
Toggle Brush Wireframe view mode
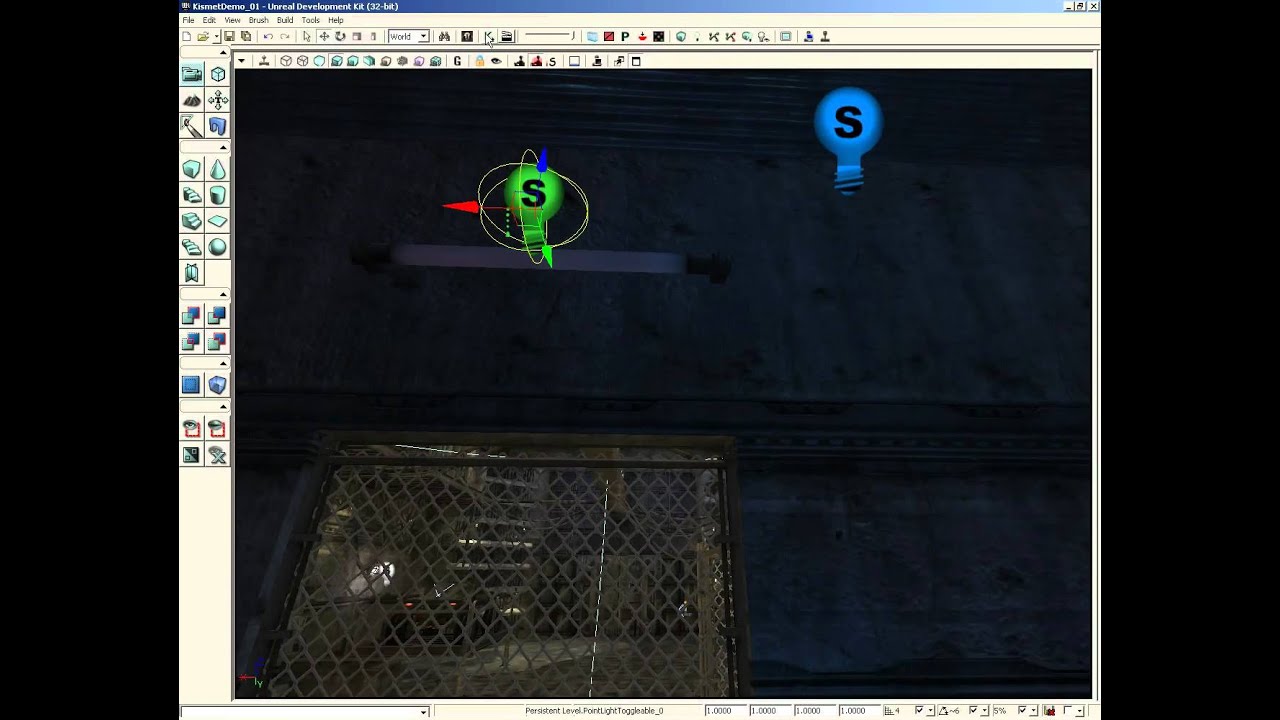pyautogui.click(x=286, y=62)
